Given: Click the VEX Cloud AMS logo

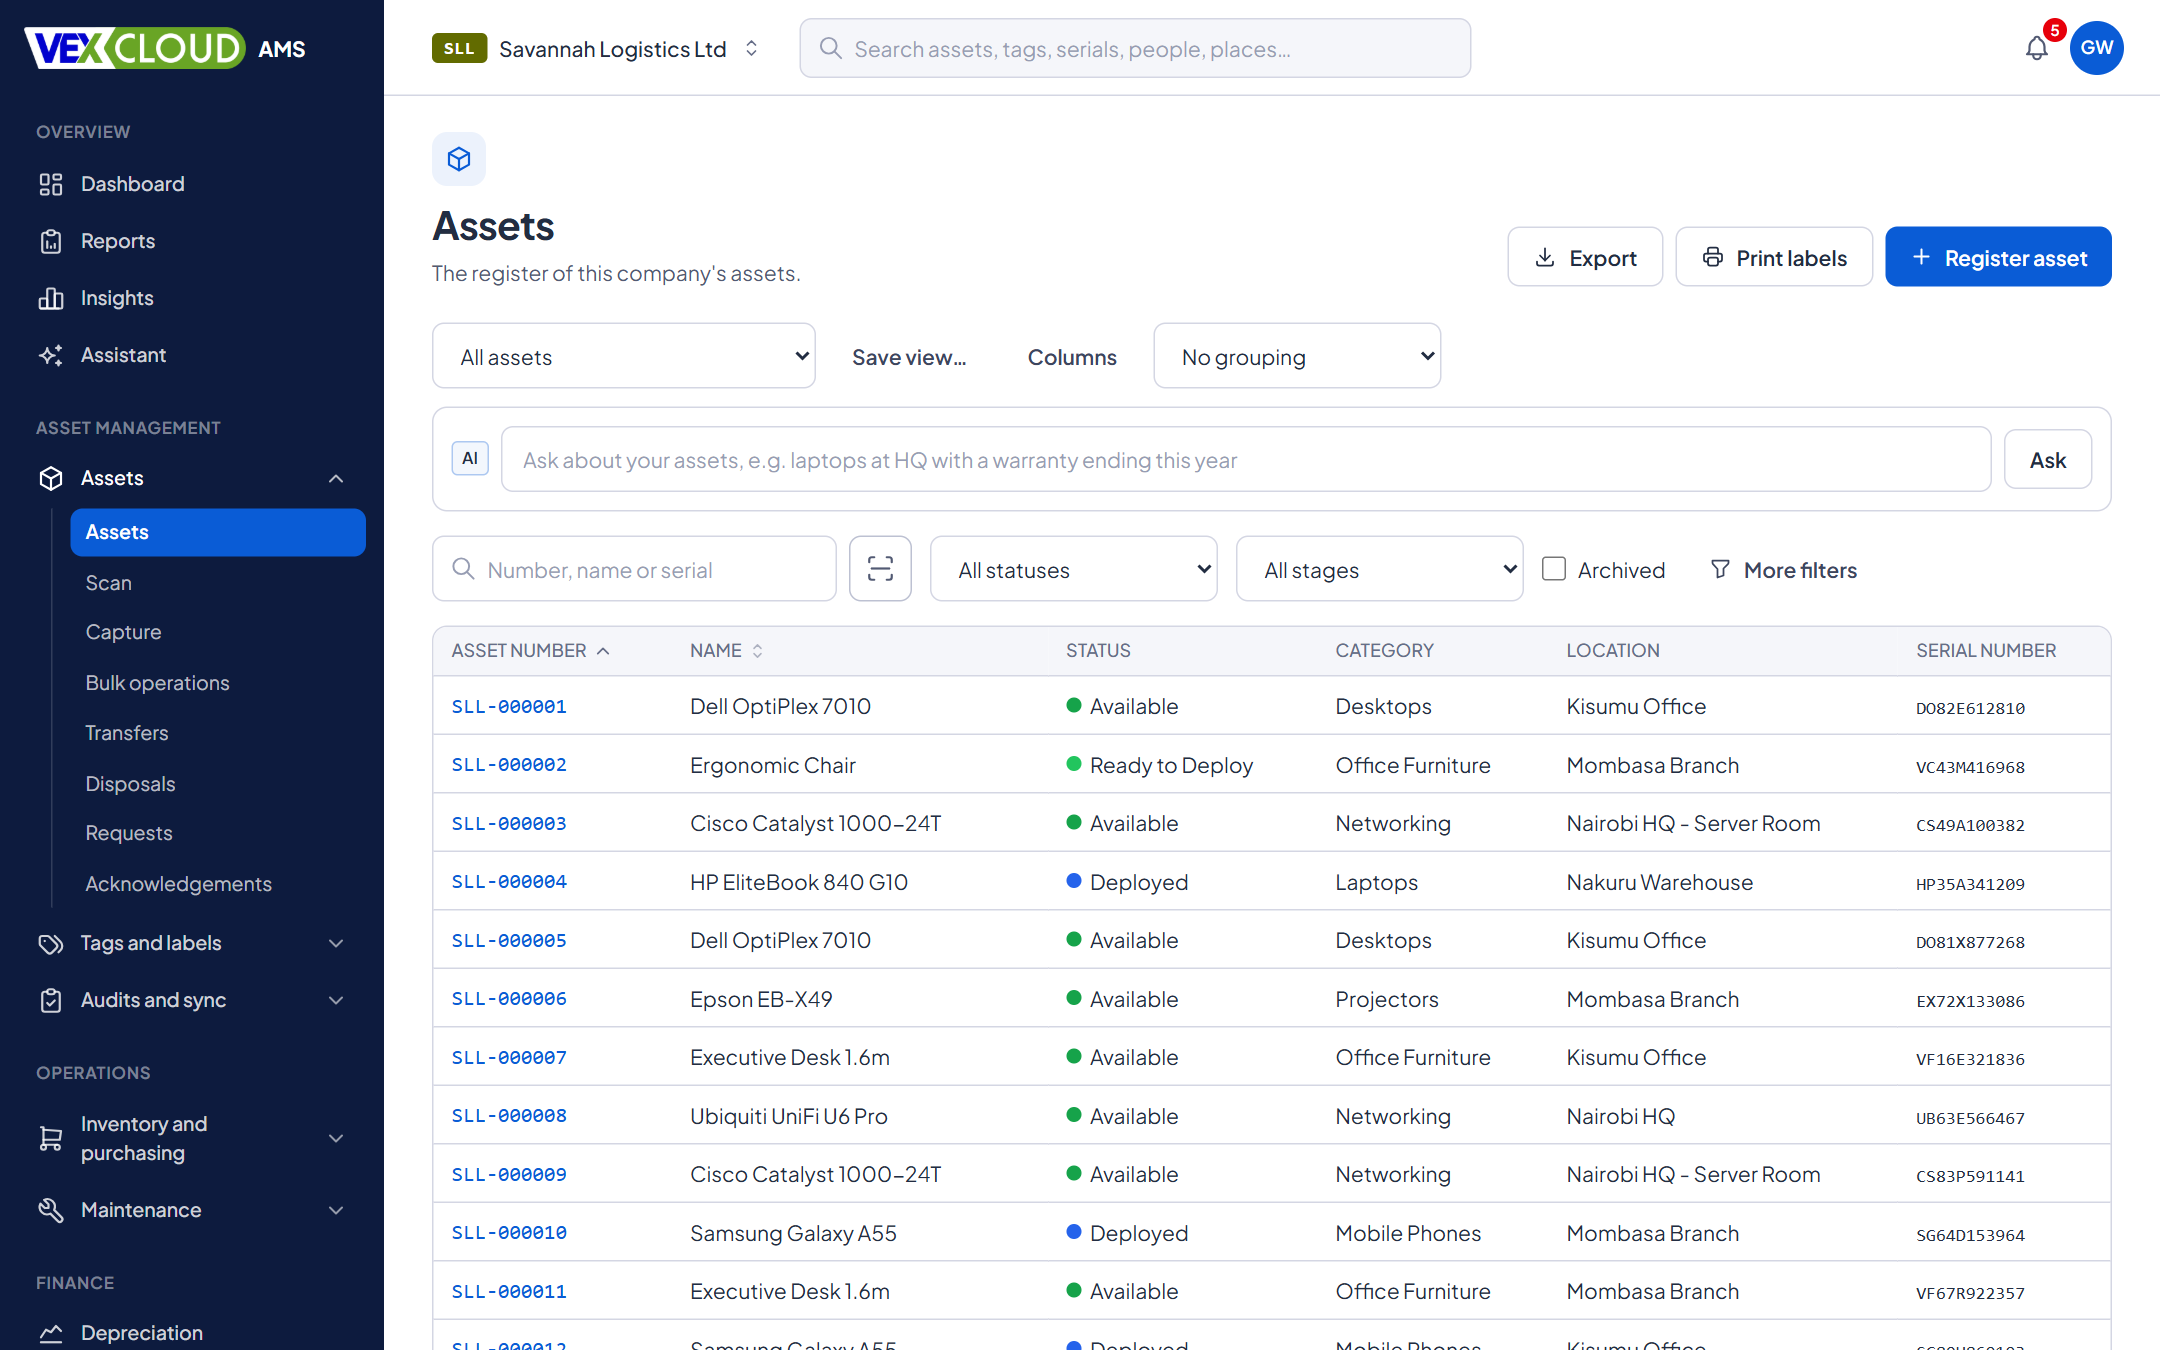Looking at the screenshot, I should tap(165, 48).
